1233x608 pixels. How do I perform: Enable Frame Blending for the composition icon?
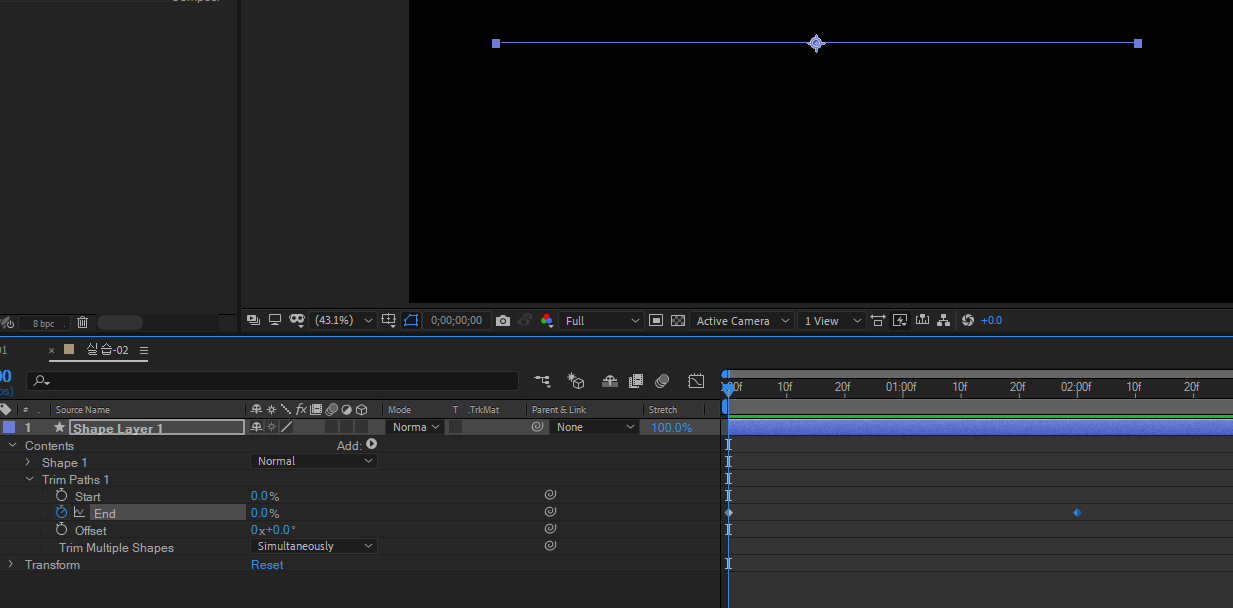(x=636, y=381)
